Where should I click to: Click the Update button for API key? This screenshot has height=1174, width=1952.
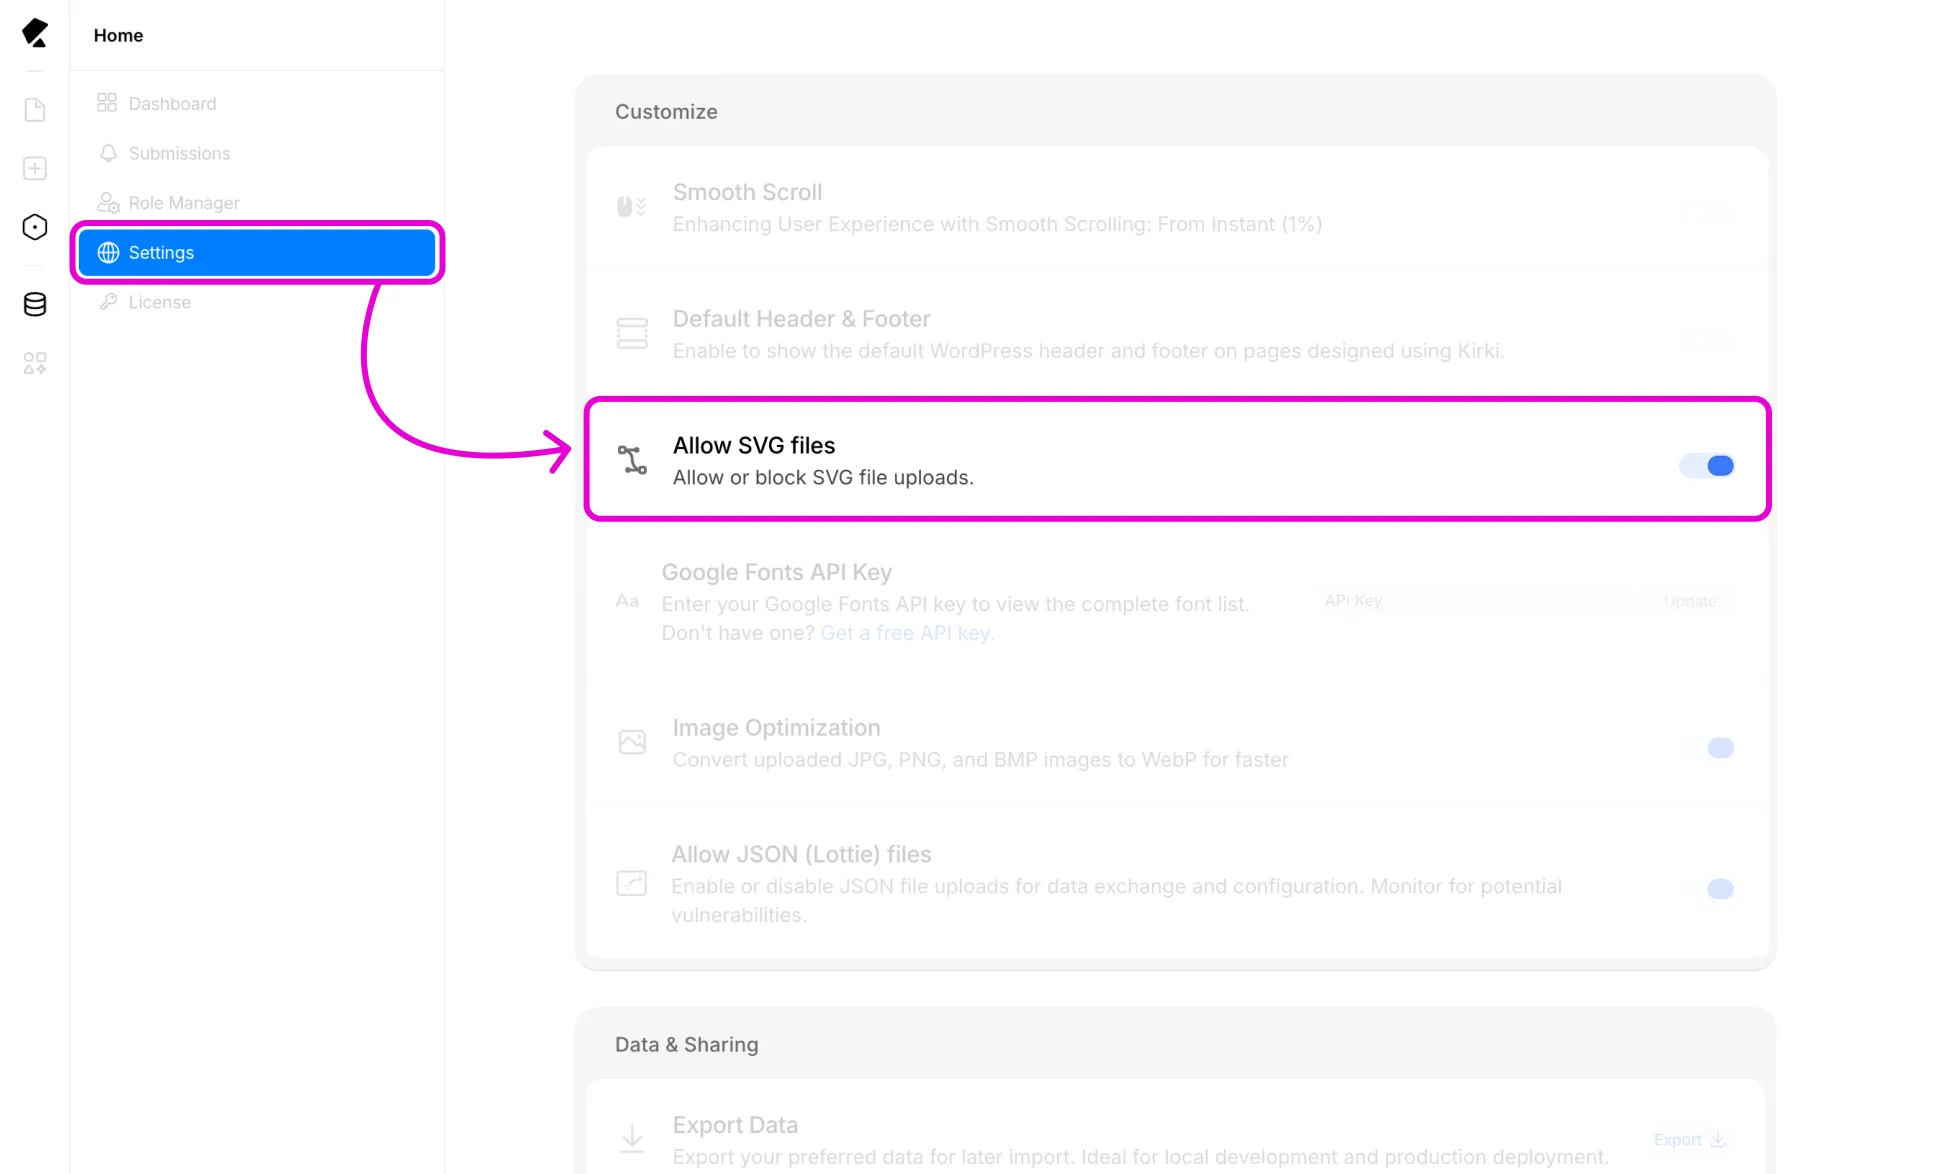click(1690, 601)
